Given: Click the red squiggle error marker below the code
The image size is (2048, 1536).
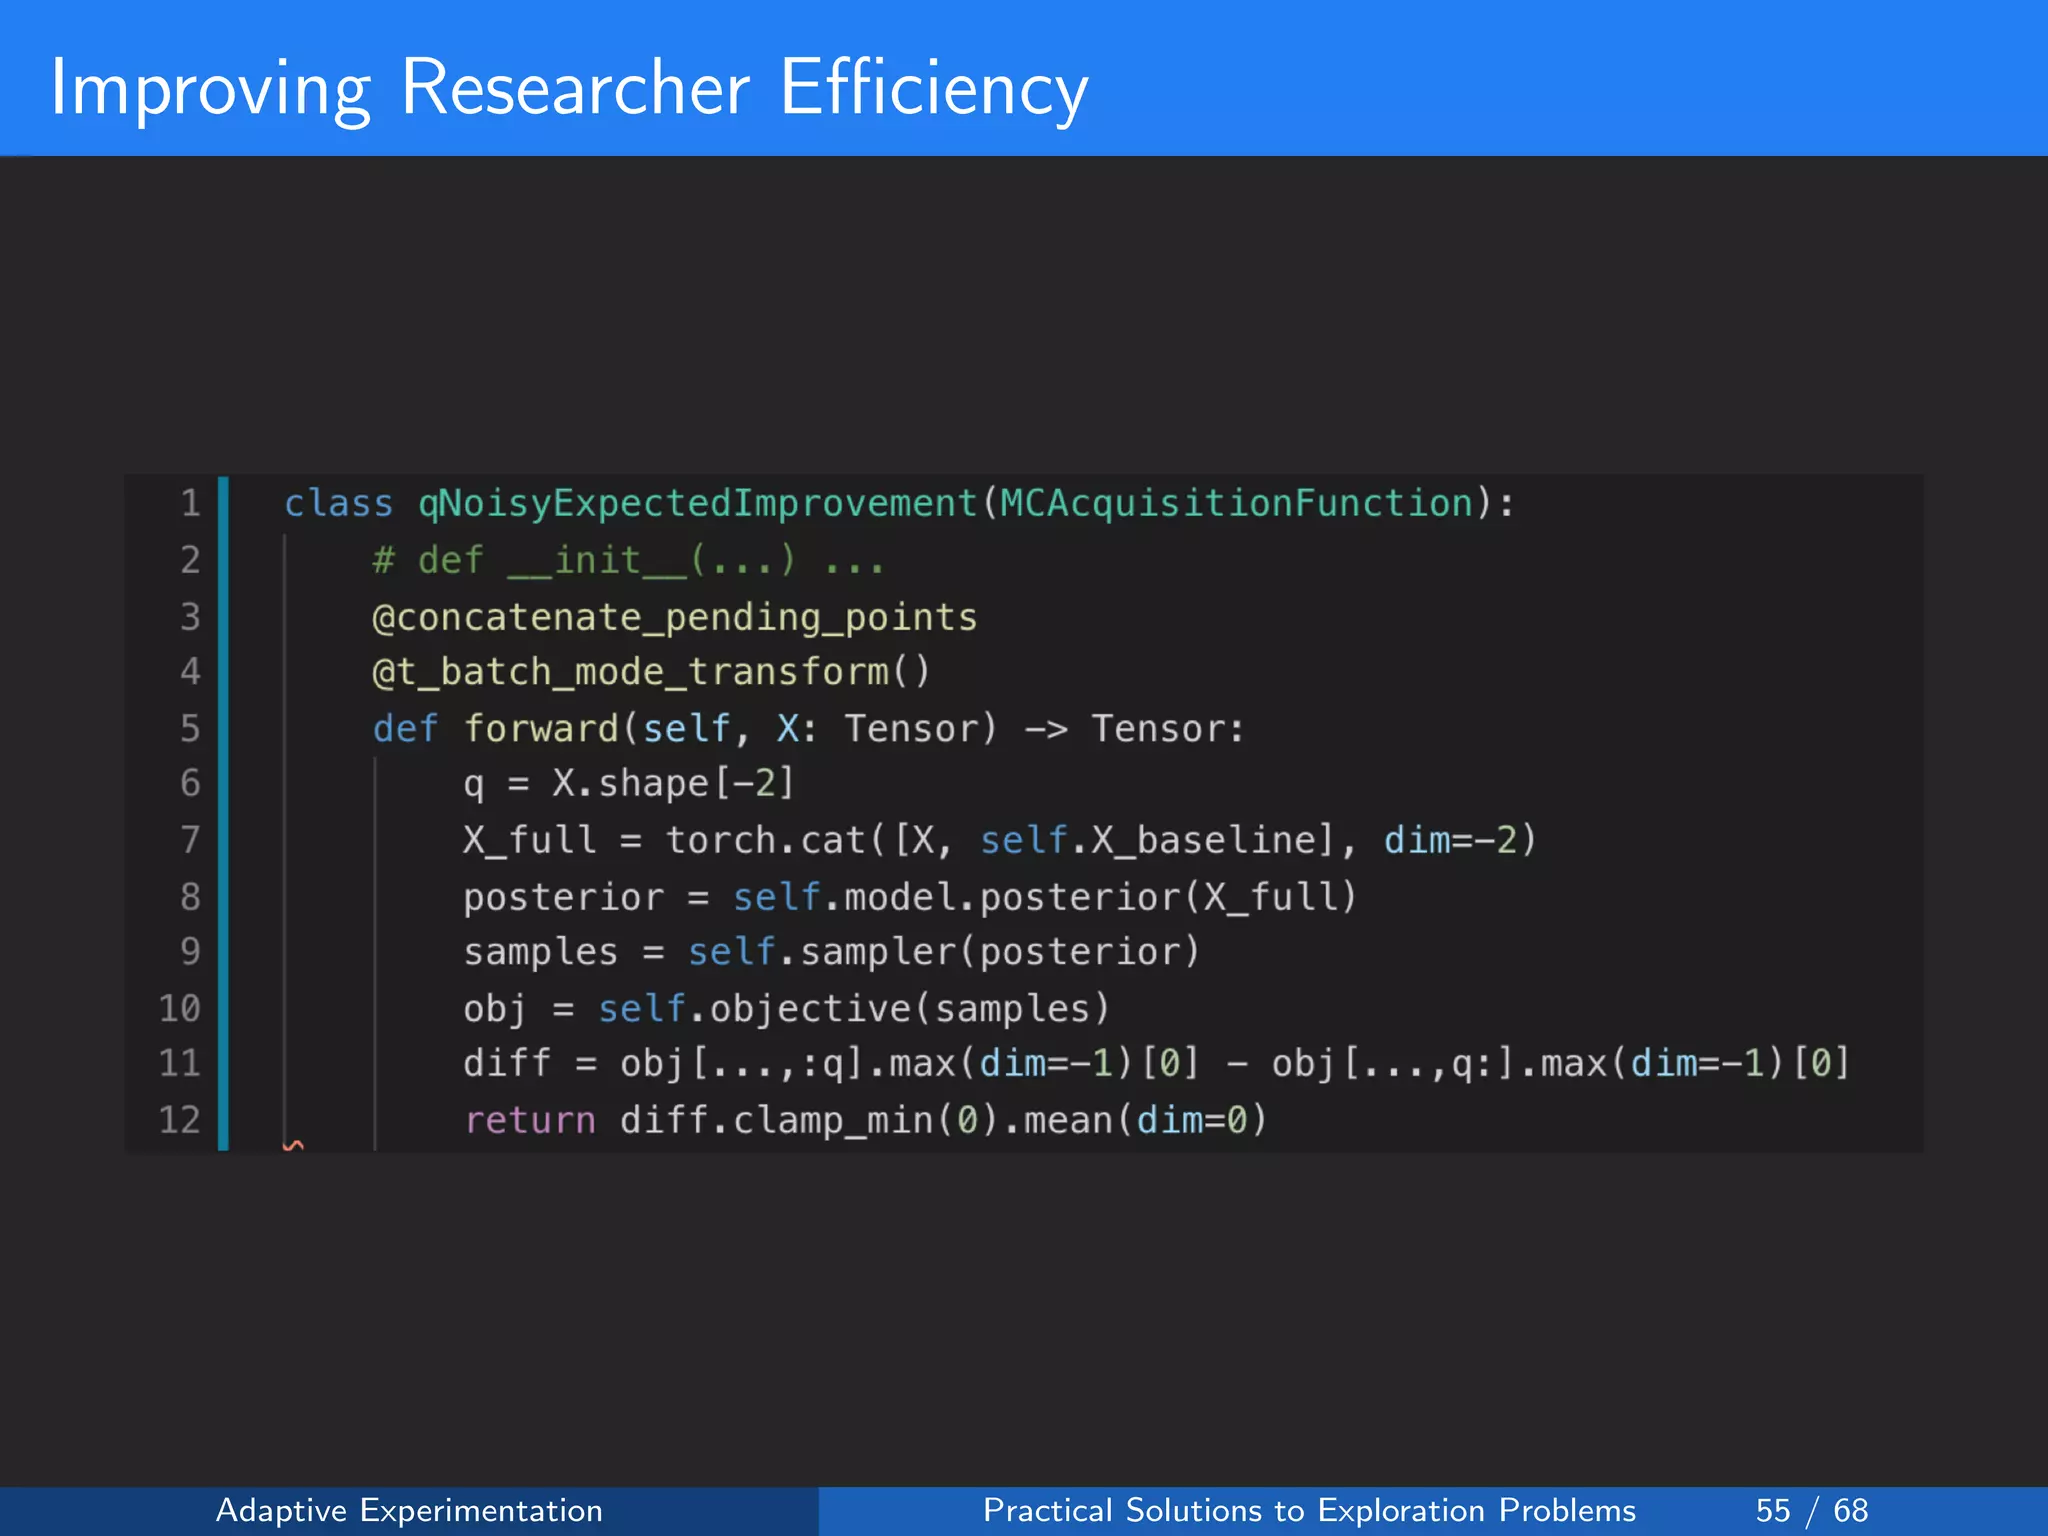Looking at the screenshot, I should click(x=293, y=1146).
